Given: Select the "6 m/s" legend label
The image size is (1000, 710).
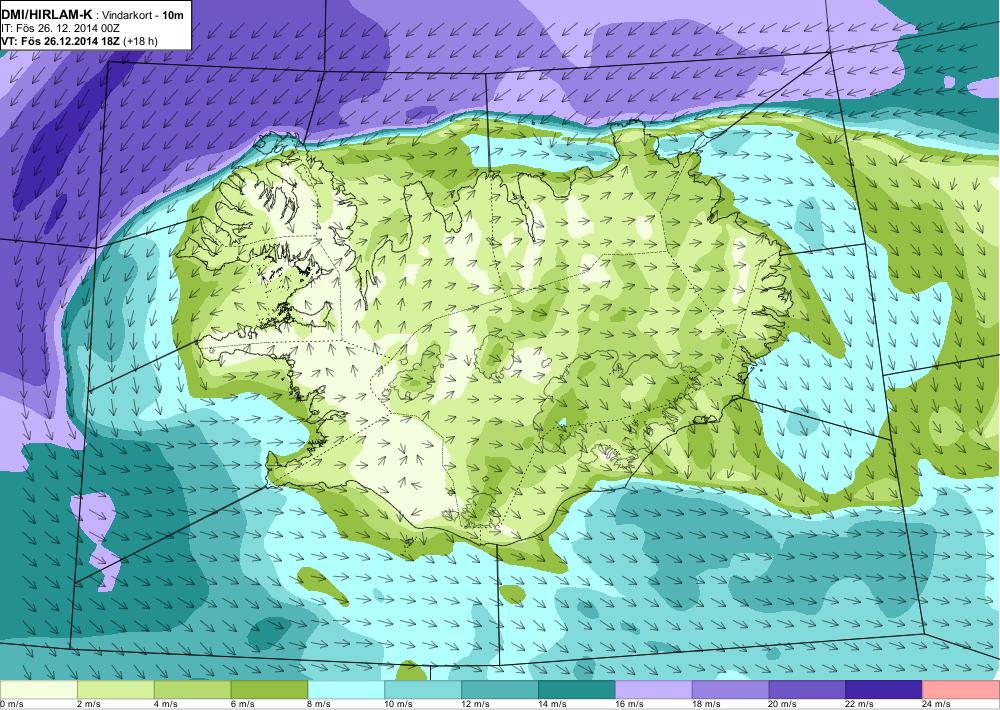Looking at the screenshot, I should [x=242, y=704].
